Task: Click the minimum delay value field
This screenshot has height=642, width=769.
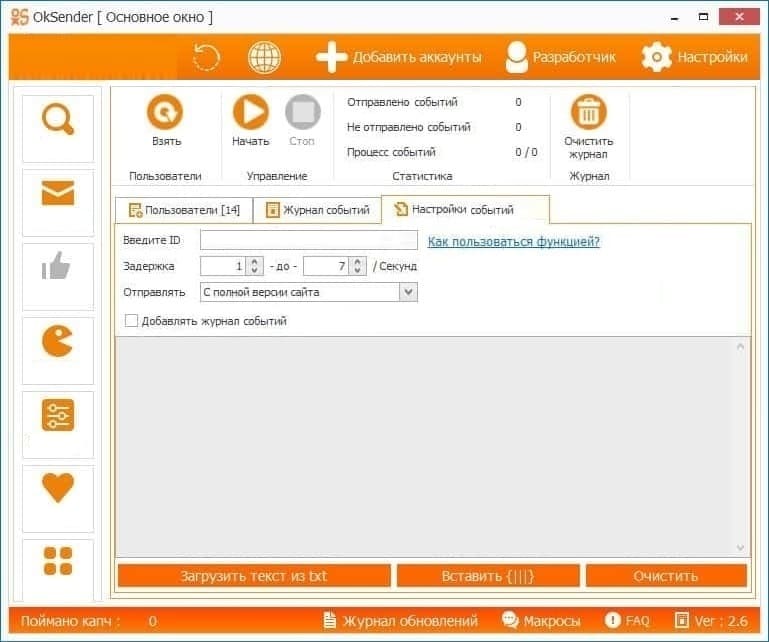Action: click(223, 266)
